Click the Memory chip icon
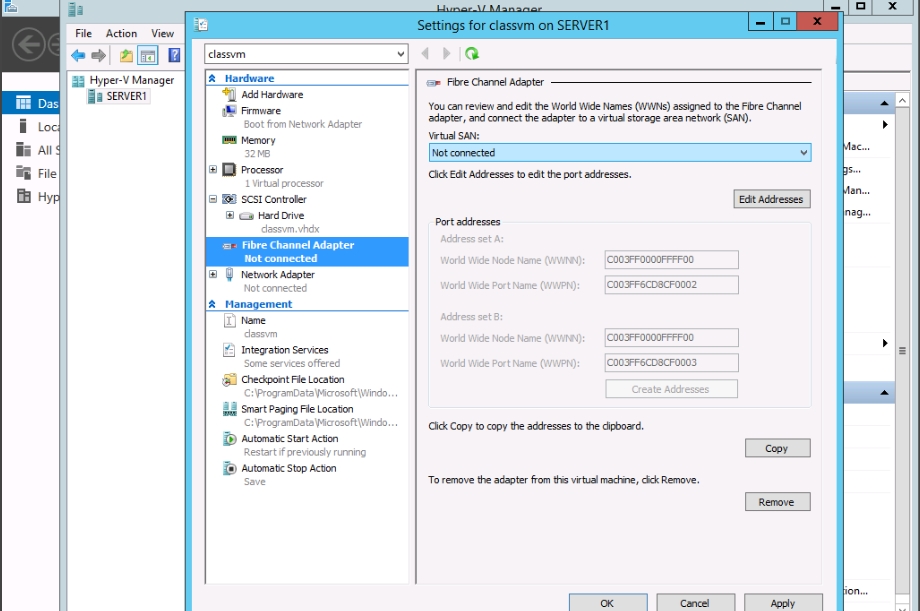This screenshot has height=611, width=920. [229, 140]
